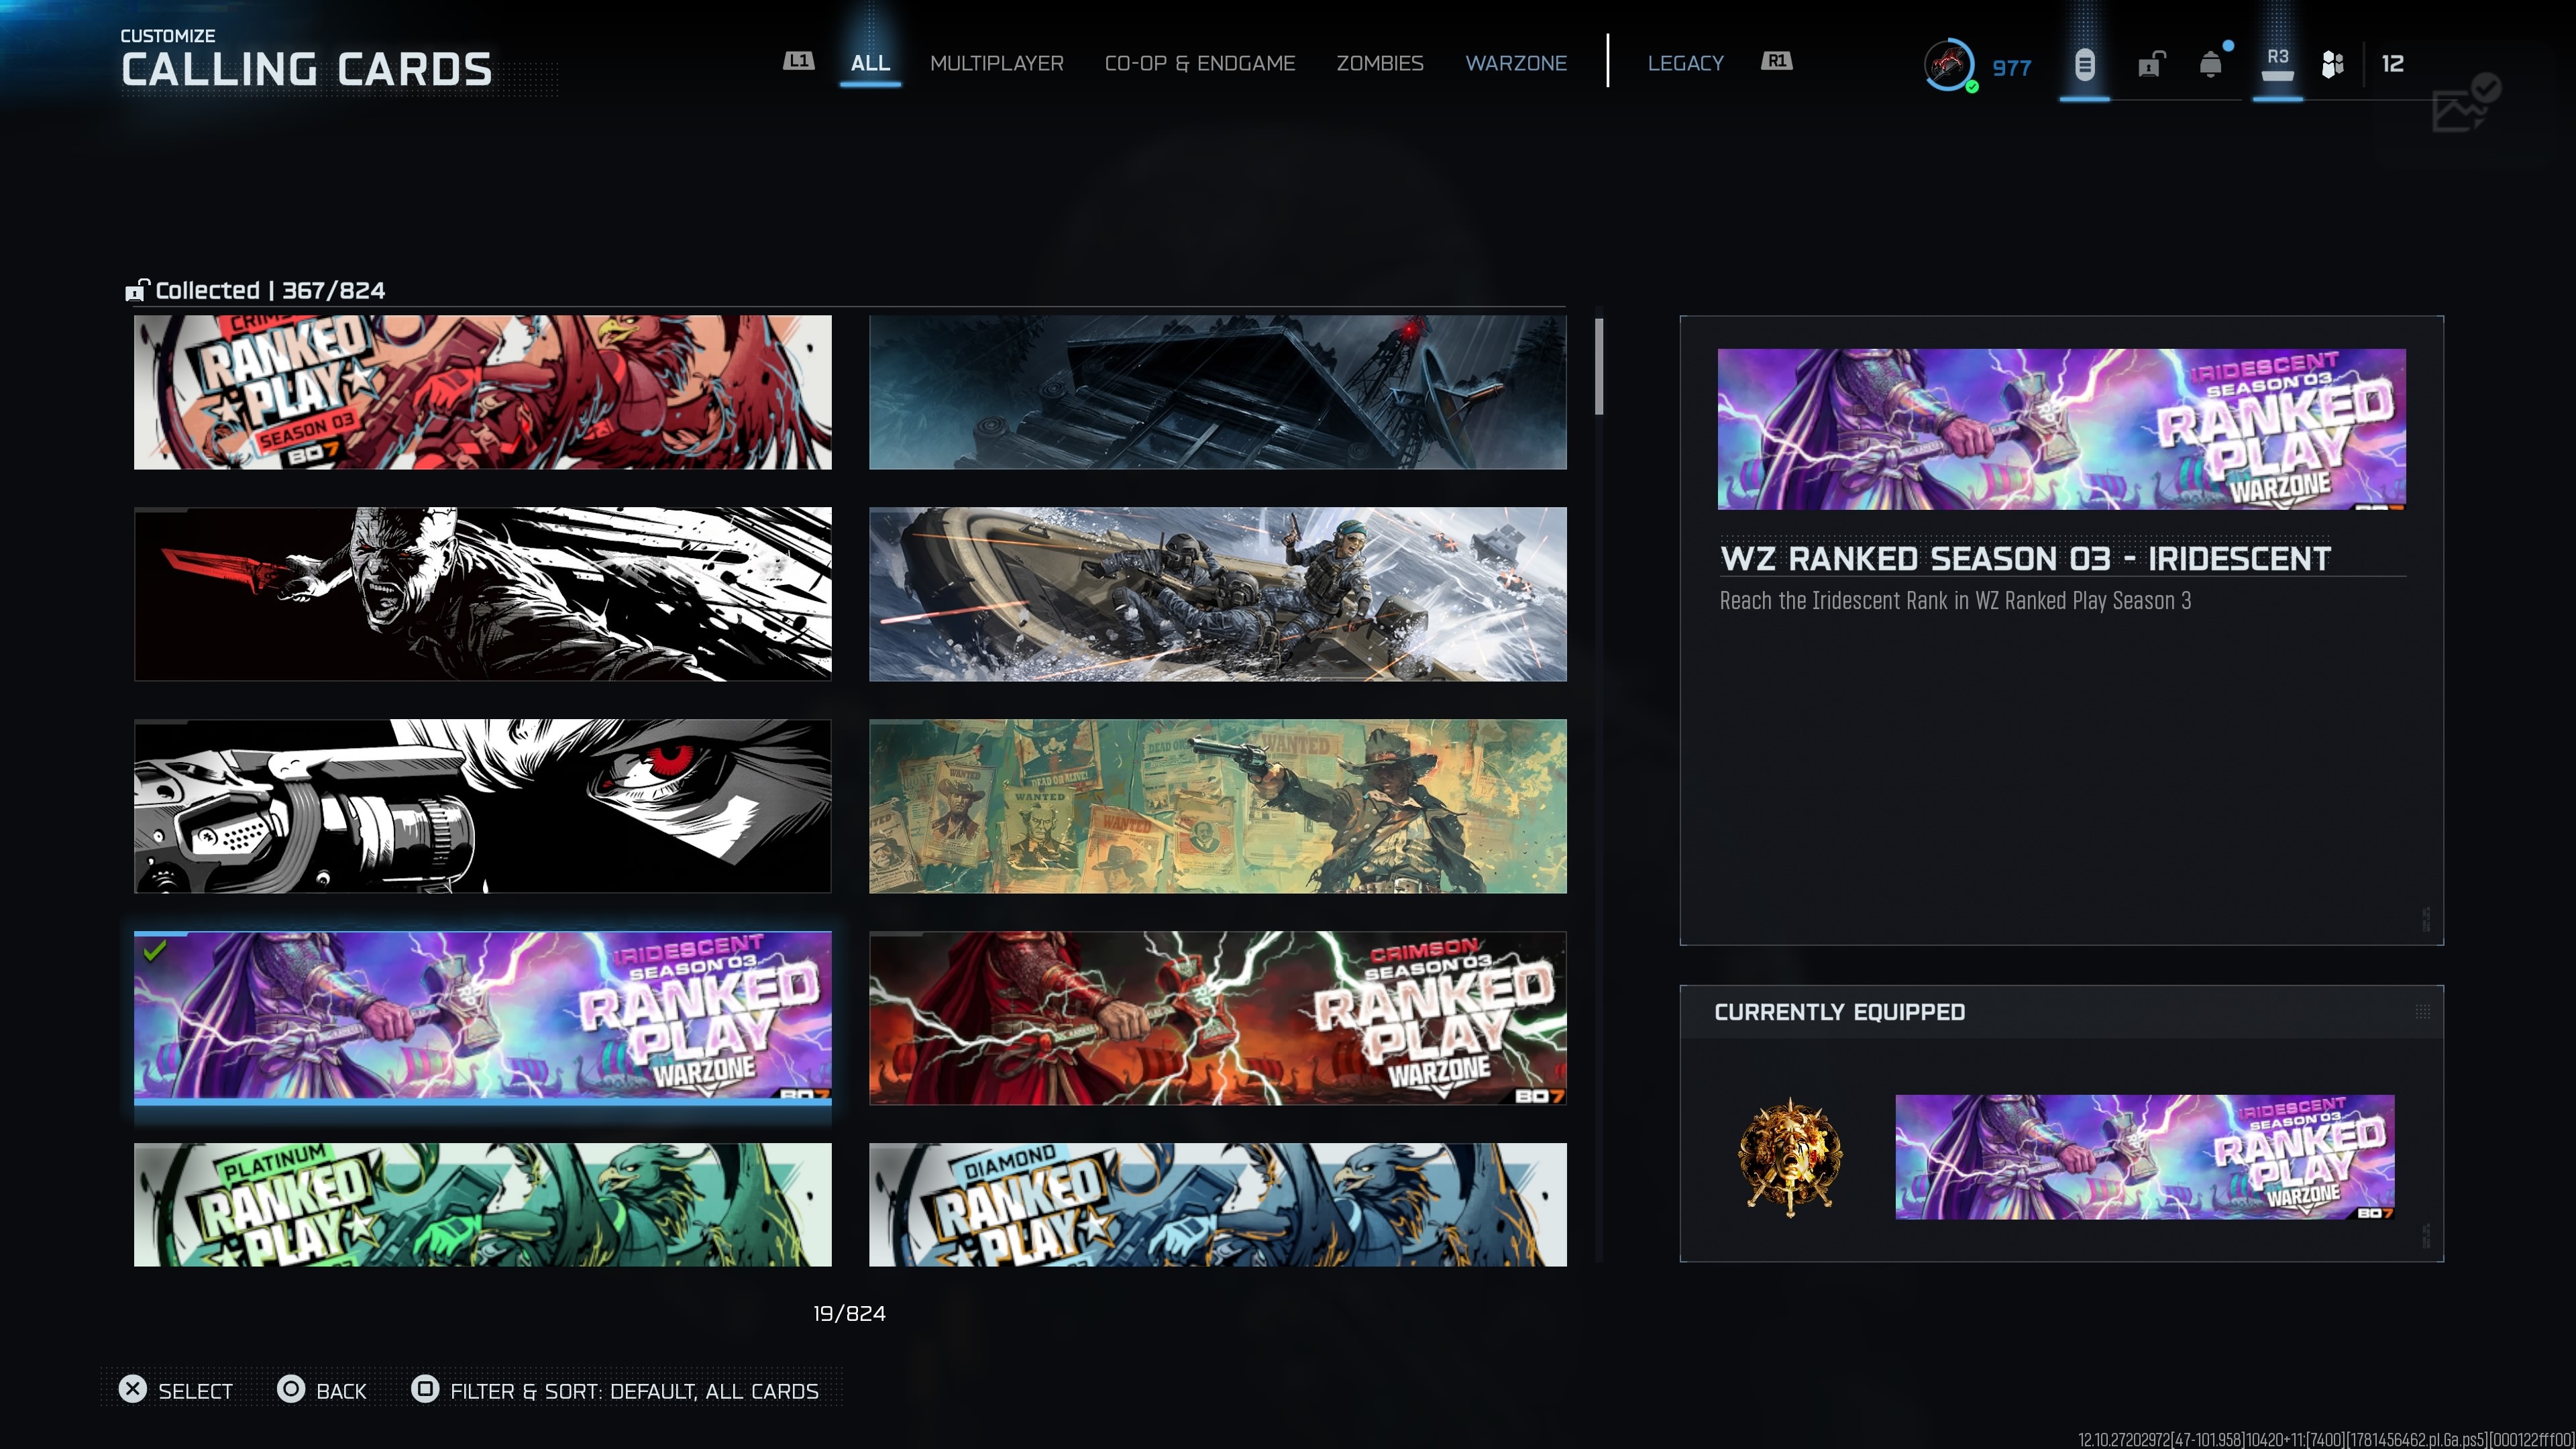This screenshot has height=1449, width=2576.
Task: Open the party members icon beside 12
Action: [x=2332, y=65]
